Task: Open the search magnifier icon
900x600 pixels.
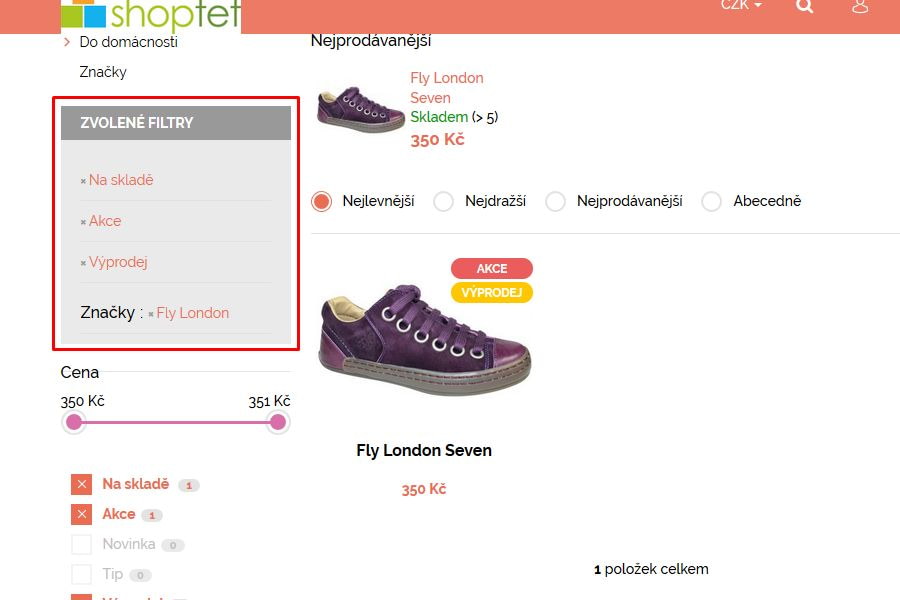Action: [x=804, y=6]
